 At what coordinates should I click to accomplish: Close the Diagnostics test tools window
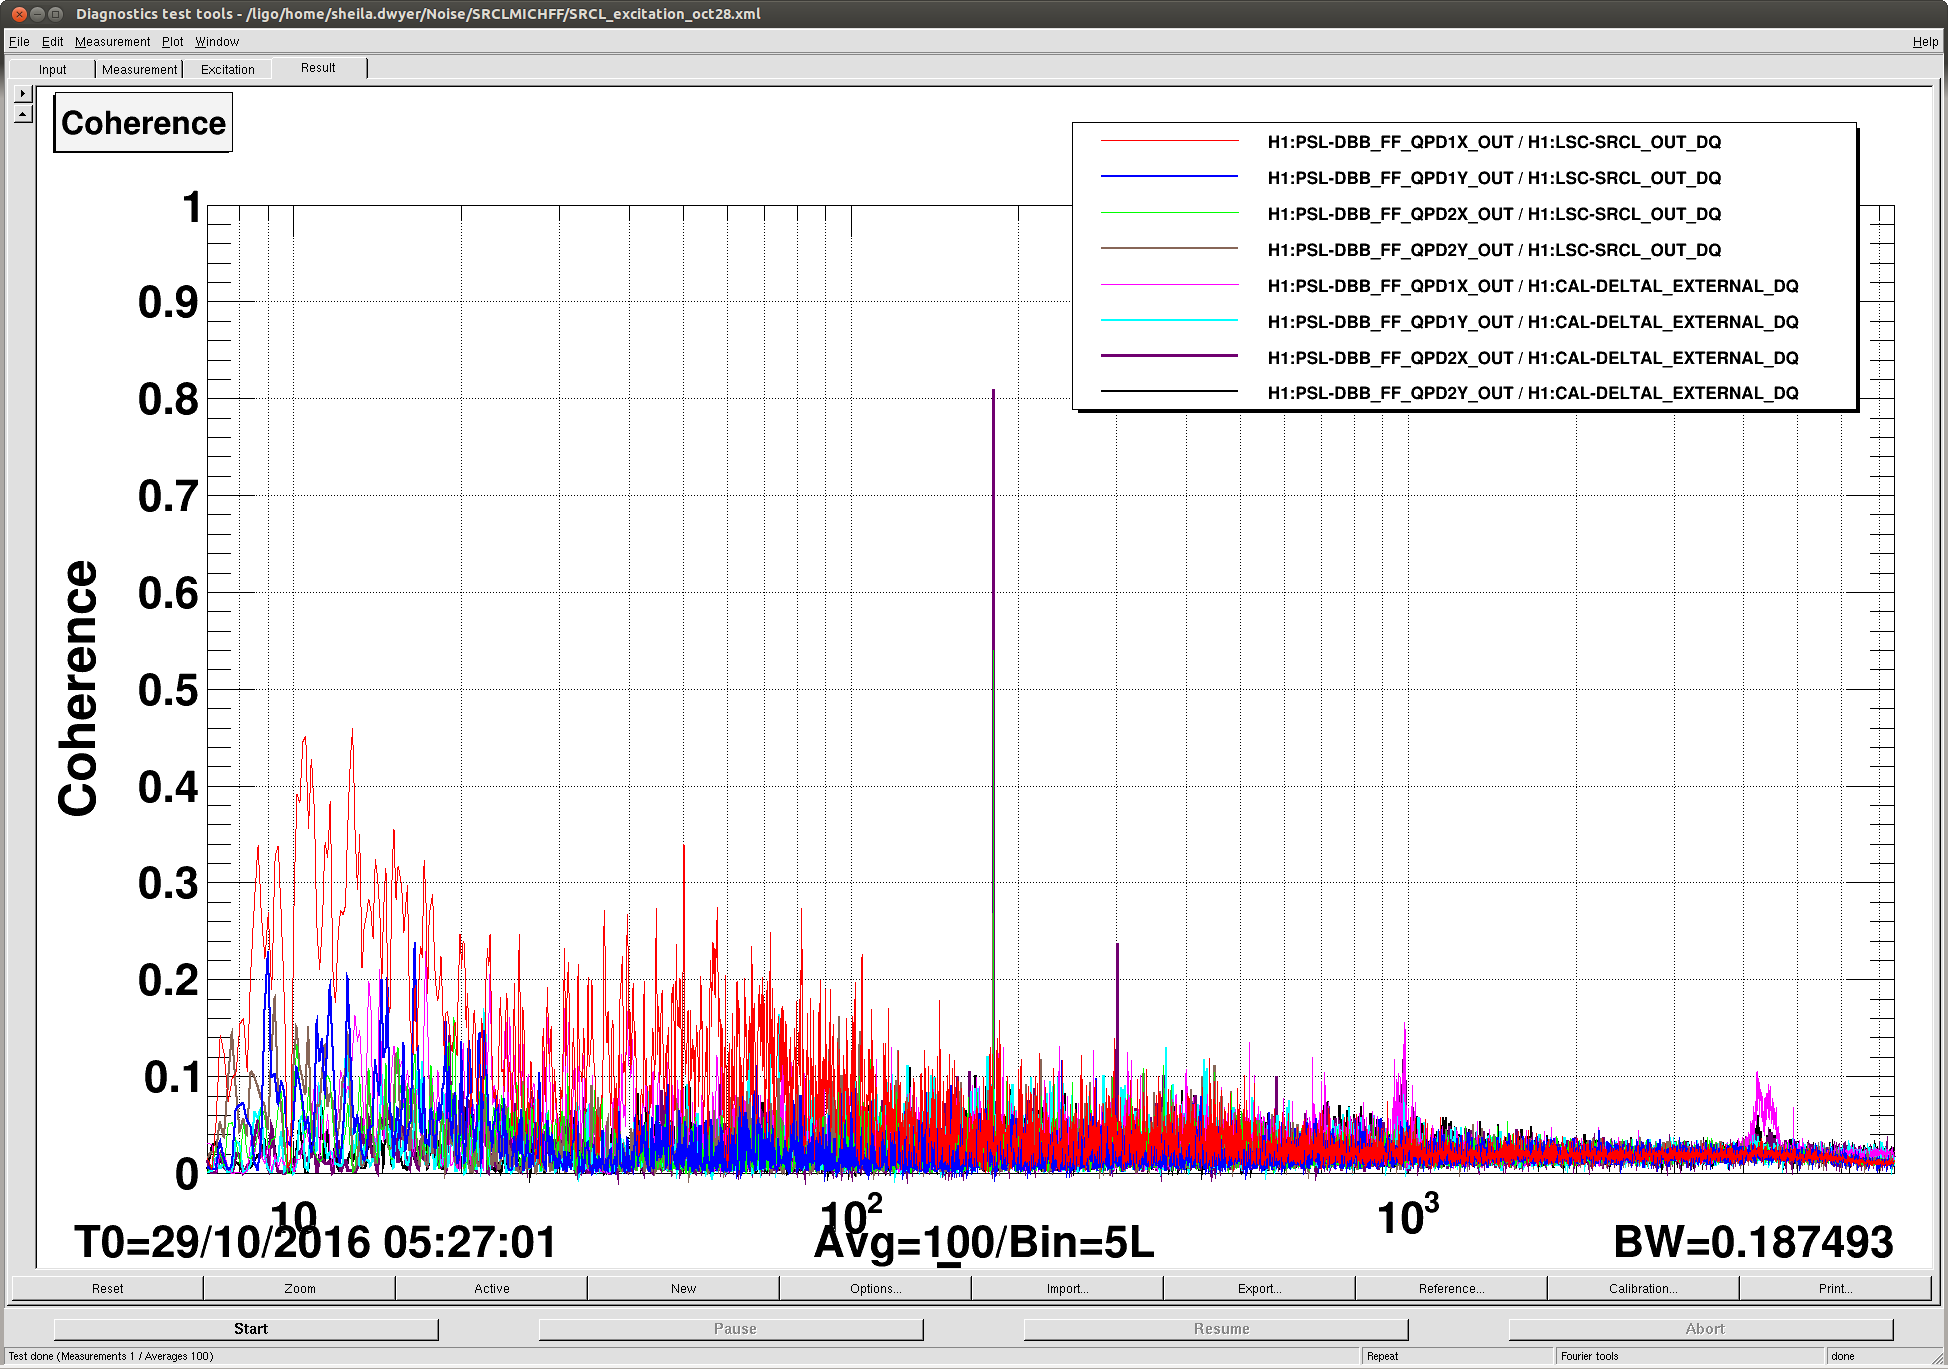tap(19, 14)
